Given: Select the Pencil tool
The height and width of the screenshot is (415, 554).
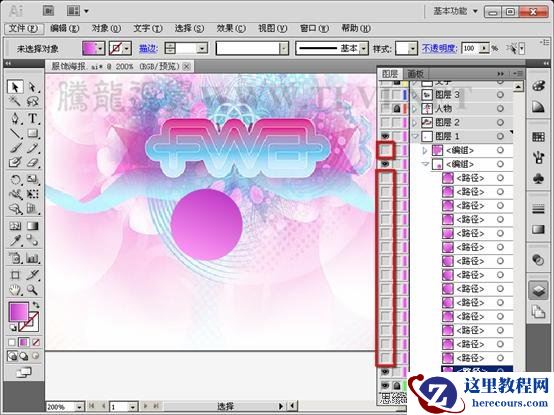Looking at the screenshot, I should tap(33, 148).
